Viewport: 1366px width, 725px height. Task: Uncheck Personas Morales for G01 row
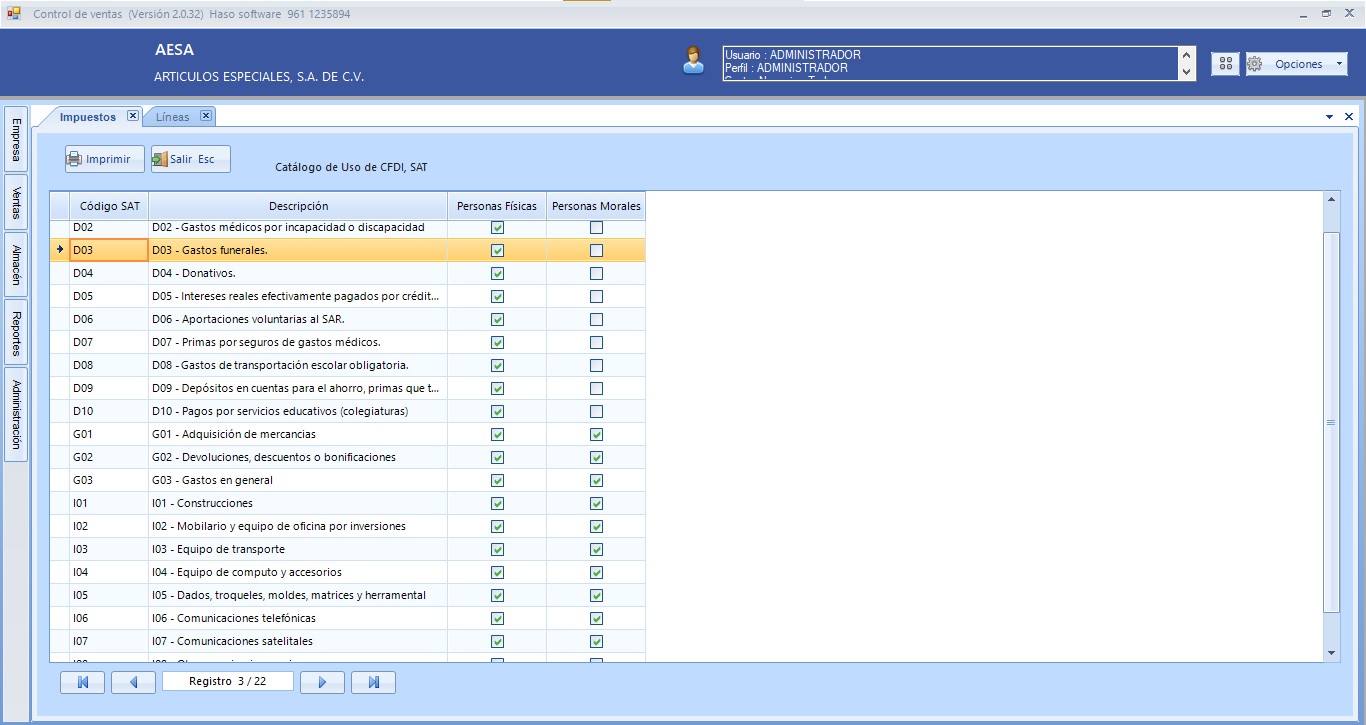click(596, 435)
